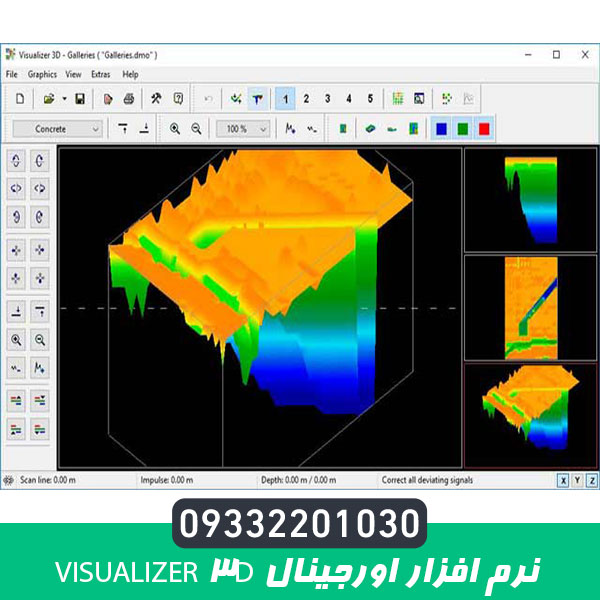600x600 pixels.
Task: Click the "Correct all deviating signals" status text
Action: 427,480
